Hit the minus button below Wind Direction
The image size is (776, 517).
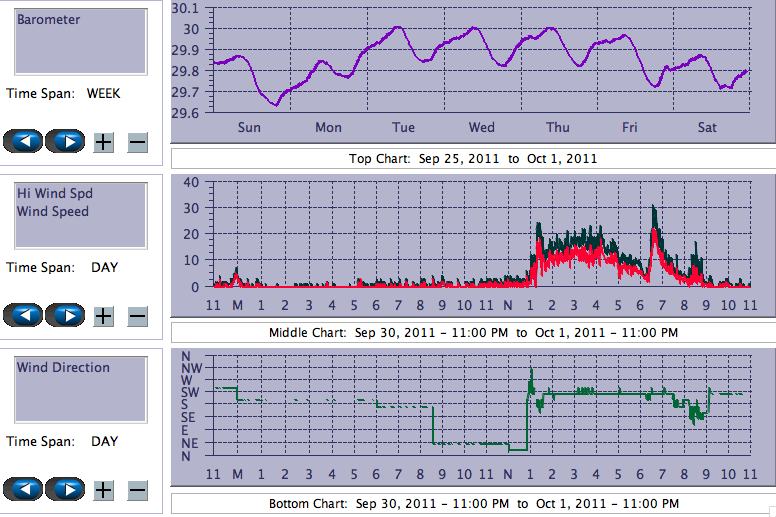(x=138, y=490)
